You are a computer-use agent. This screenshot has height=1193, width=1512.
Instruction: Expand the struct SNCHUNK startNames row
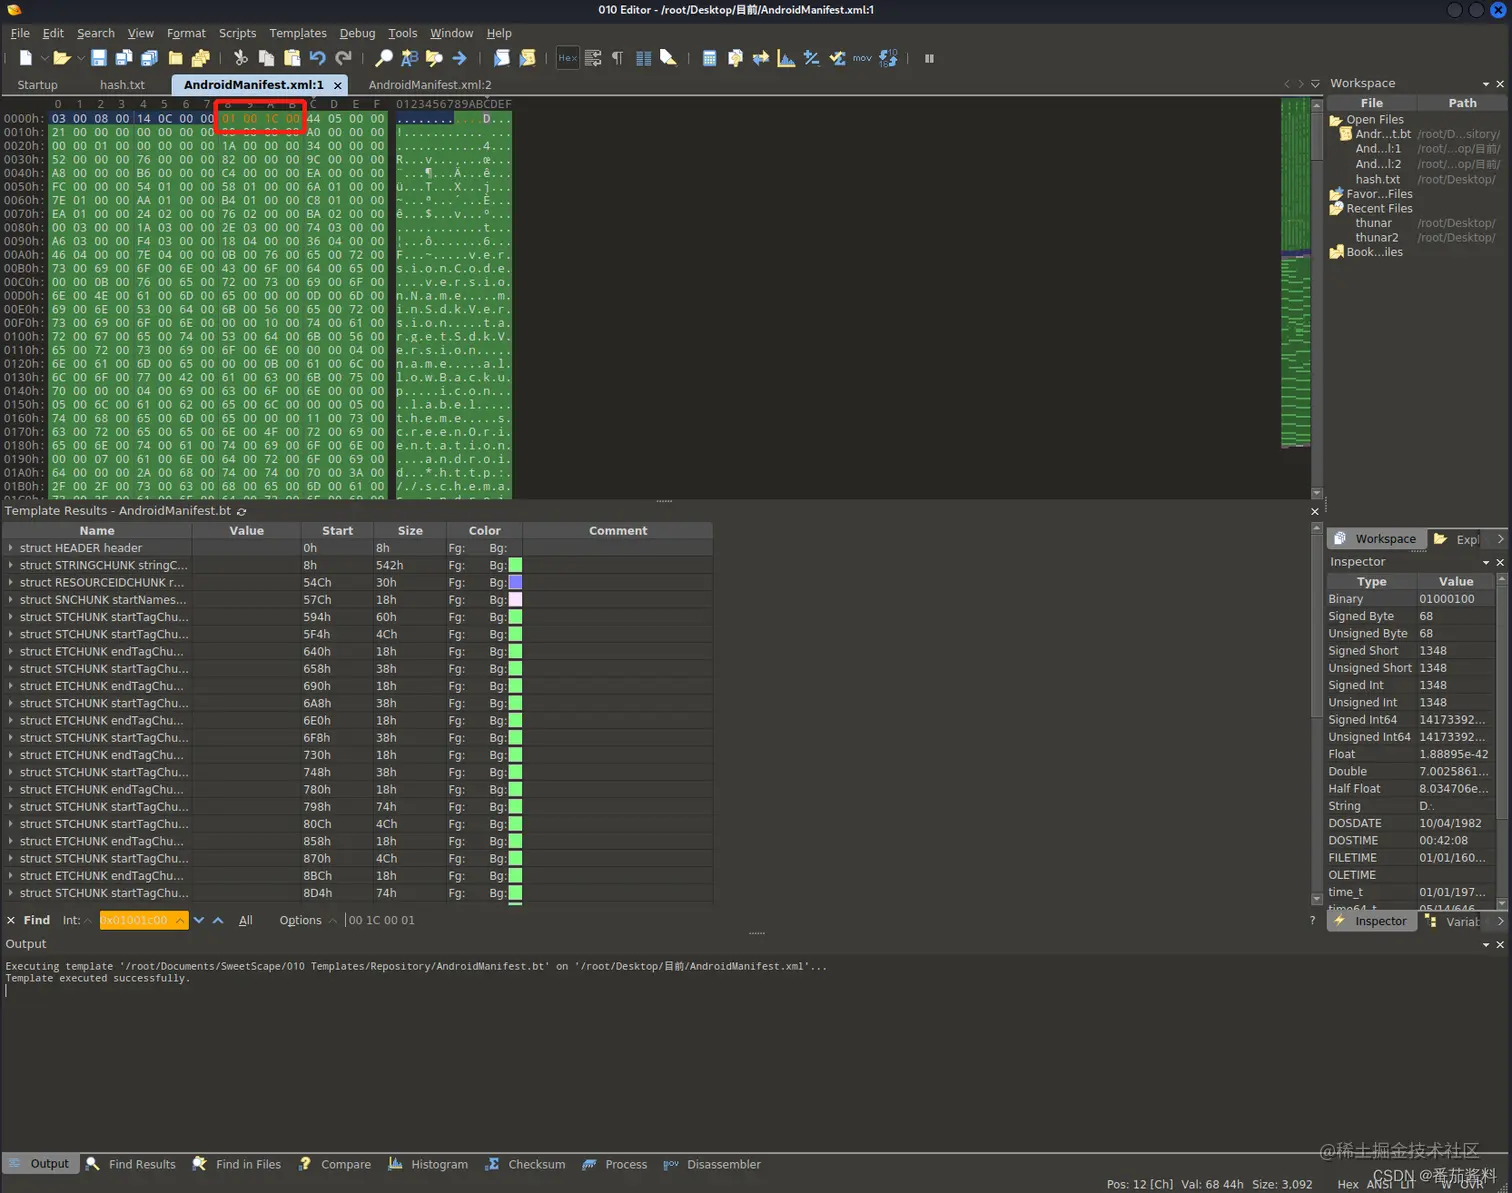point(11,600)
